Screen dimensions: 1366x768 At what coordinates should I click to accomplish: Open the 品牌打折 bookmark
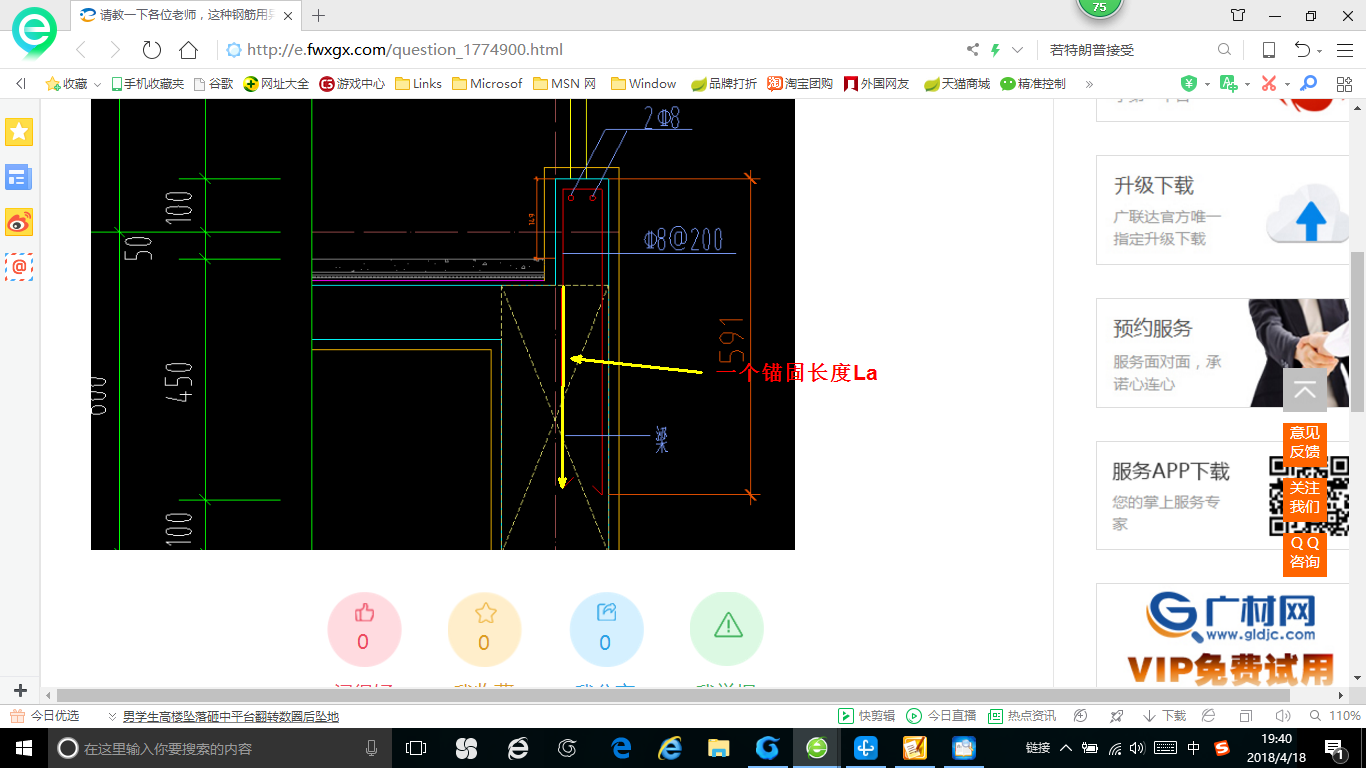click(x=724, y=84)
